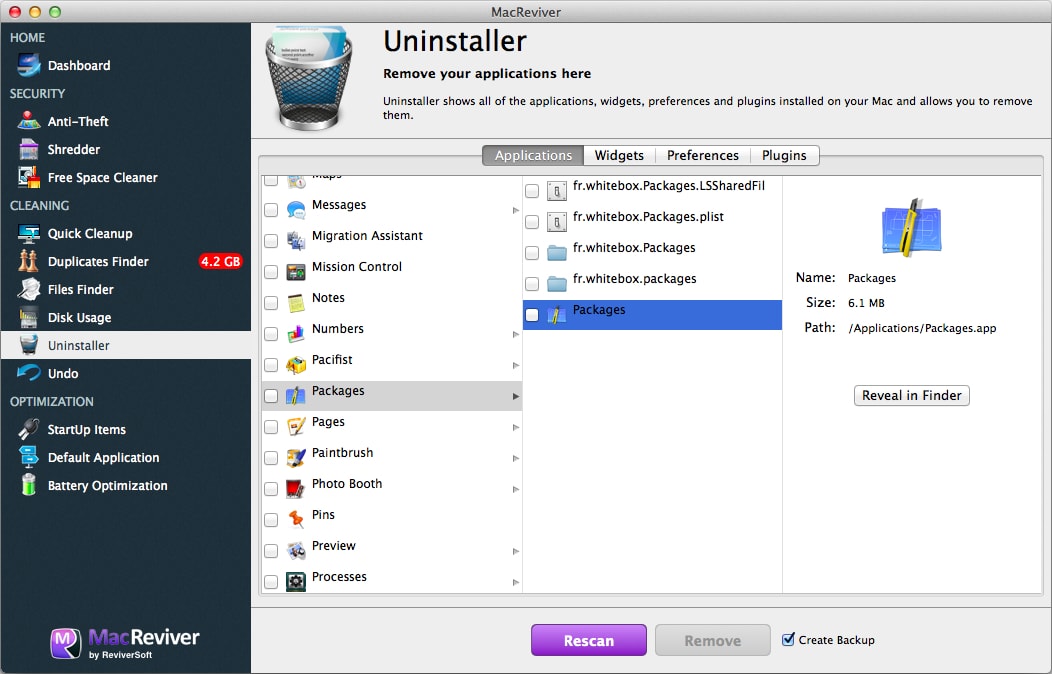This screenshot has height=674, width=1052.
Task: Click the Rescan button
Action: click(x=589, y=640)
